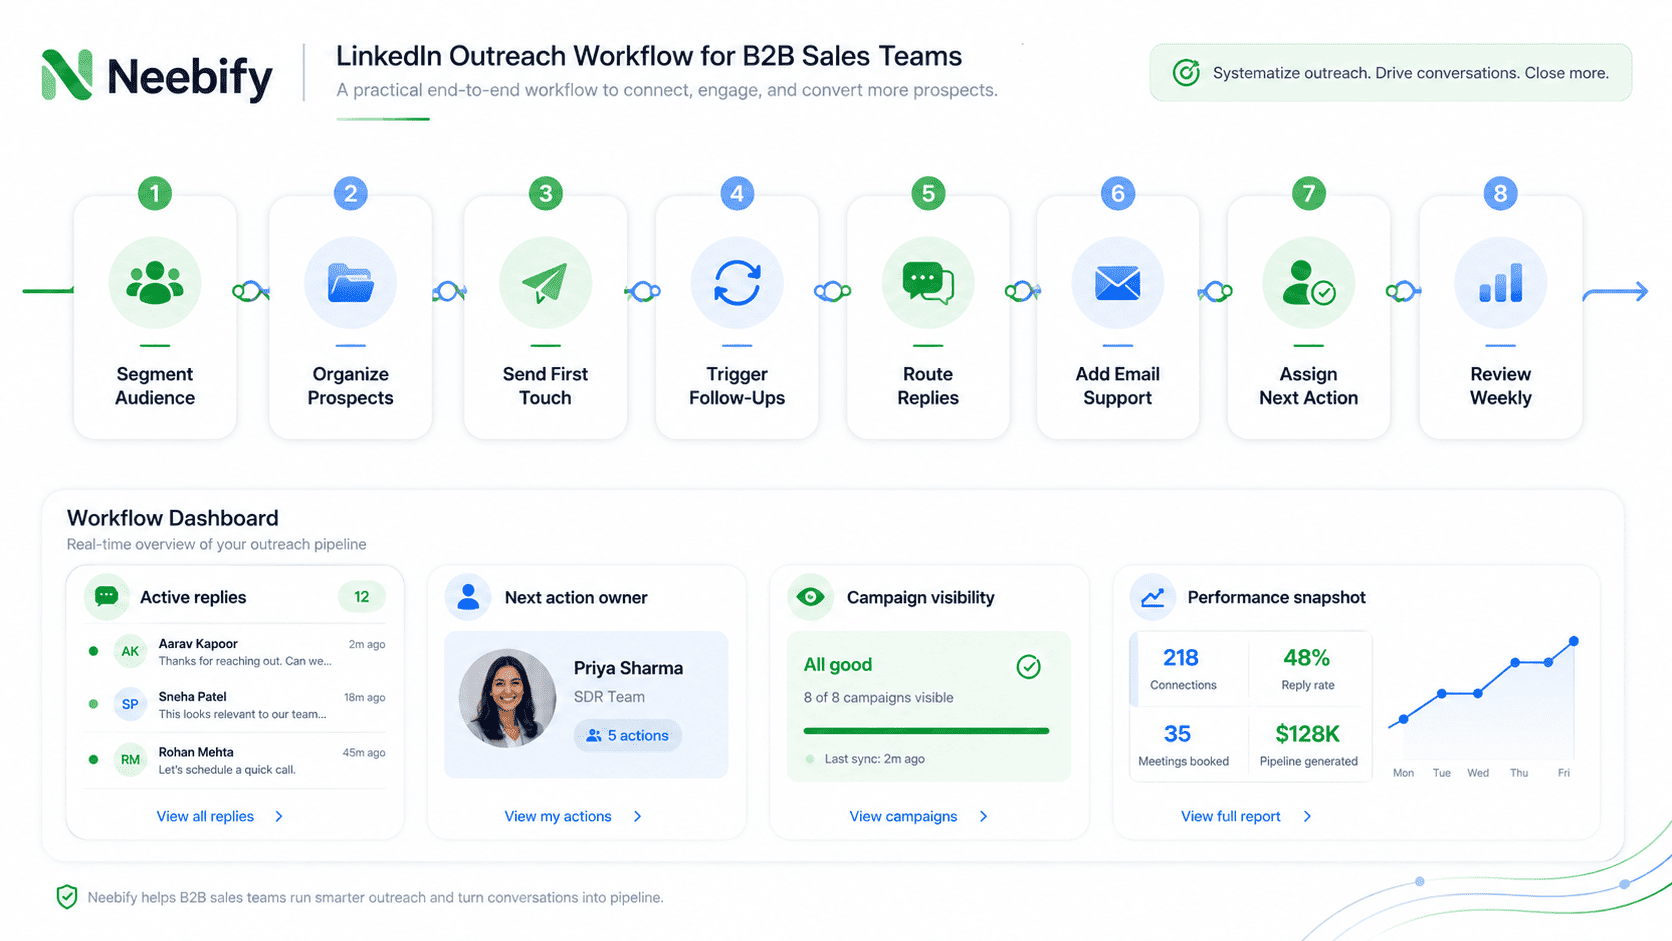
Task: Click the Active replies chat icon
Action: pyautogui.click(x=106, y=597)
